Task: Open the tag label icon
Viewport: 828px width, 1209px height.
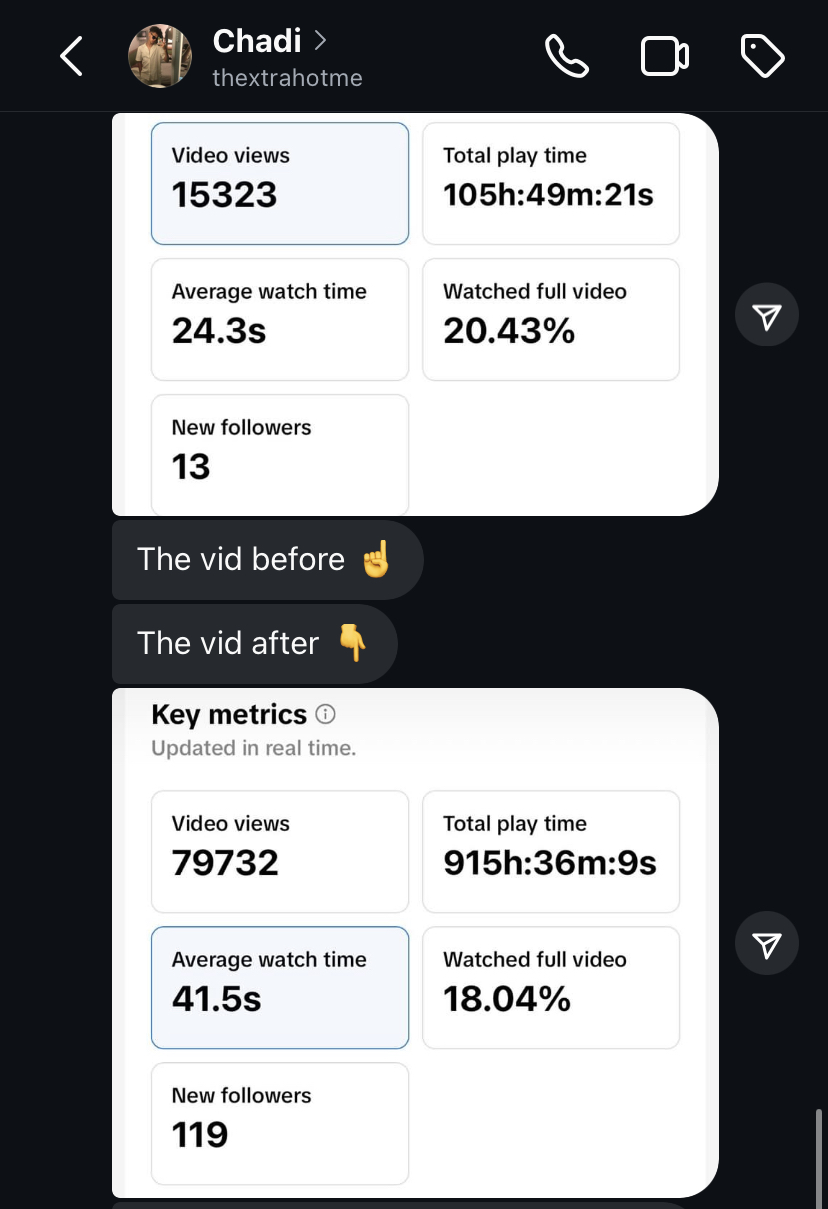Action: pyautogui.click(x=762, y=57)
